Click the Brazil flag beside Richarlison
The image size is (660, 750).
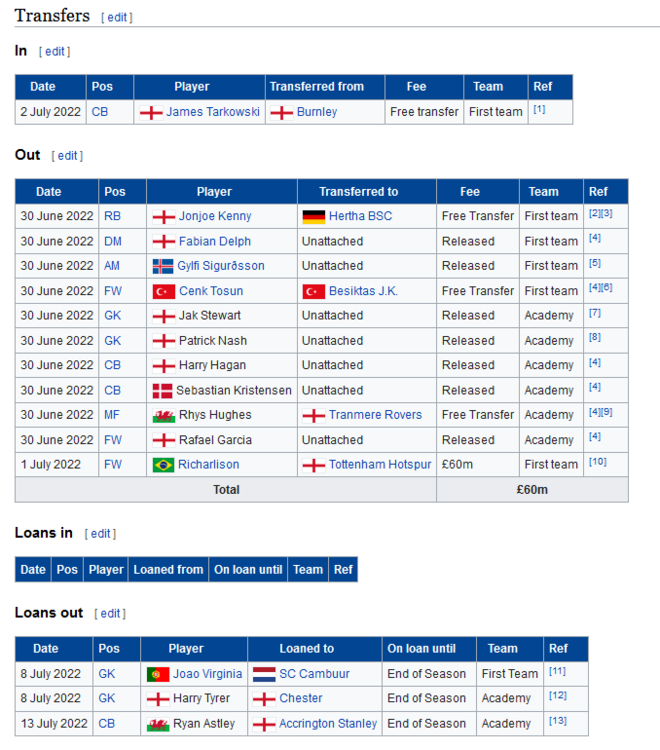click(162, 465)
